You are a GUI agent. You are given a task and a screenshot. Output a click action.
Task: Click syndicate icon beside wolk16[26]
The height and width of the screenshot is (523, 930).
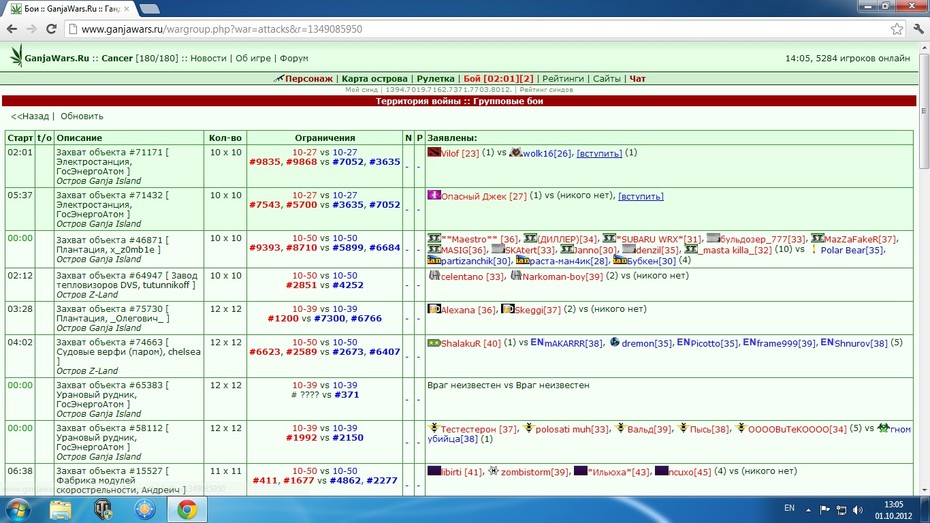point(515,152)
